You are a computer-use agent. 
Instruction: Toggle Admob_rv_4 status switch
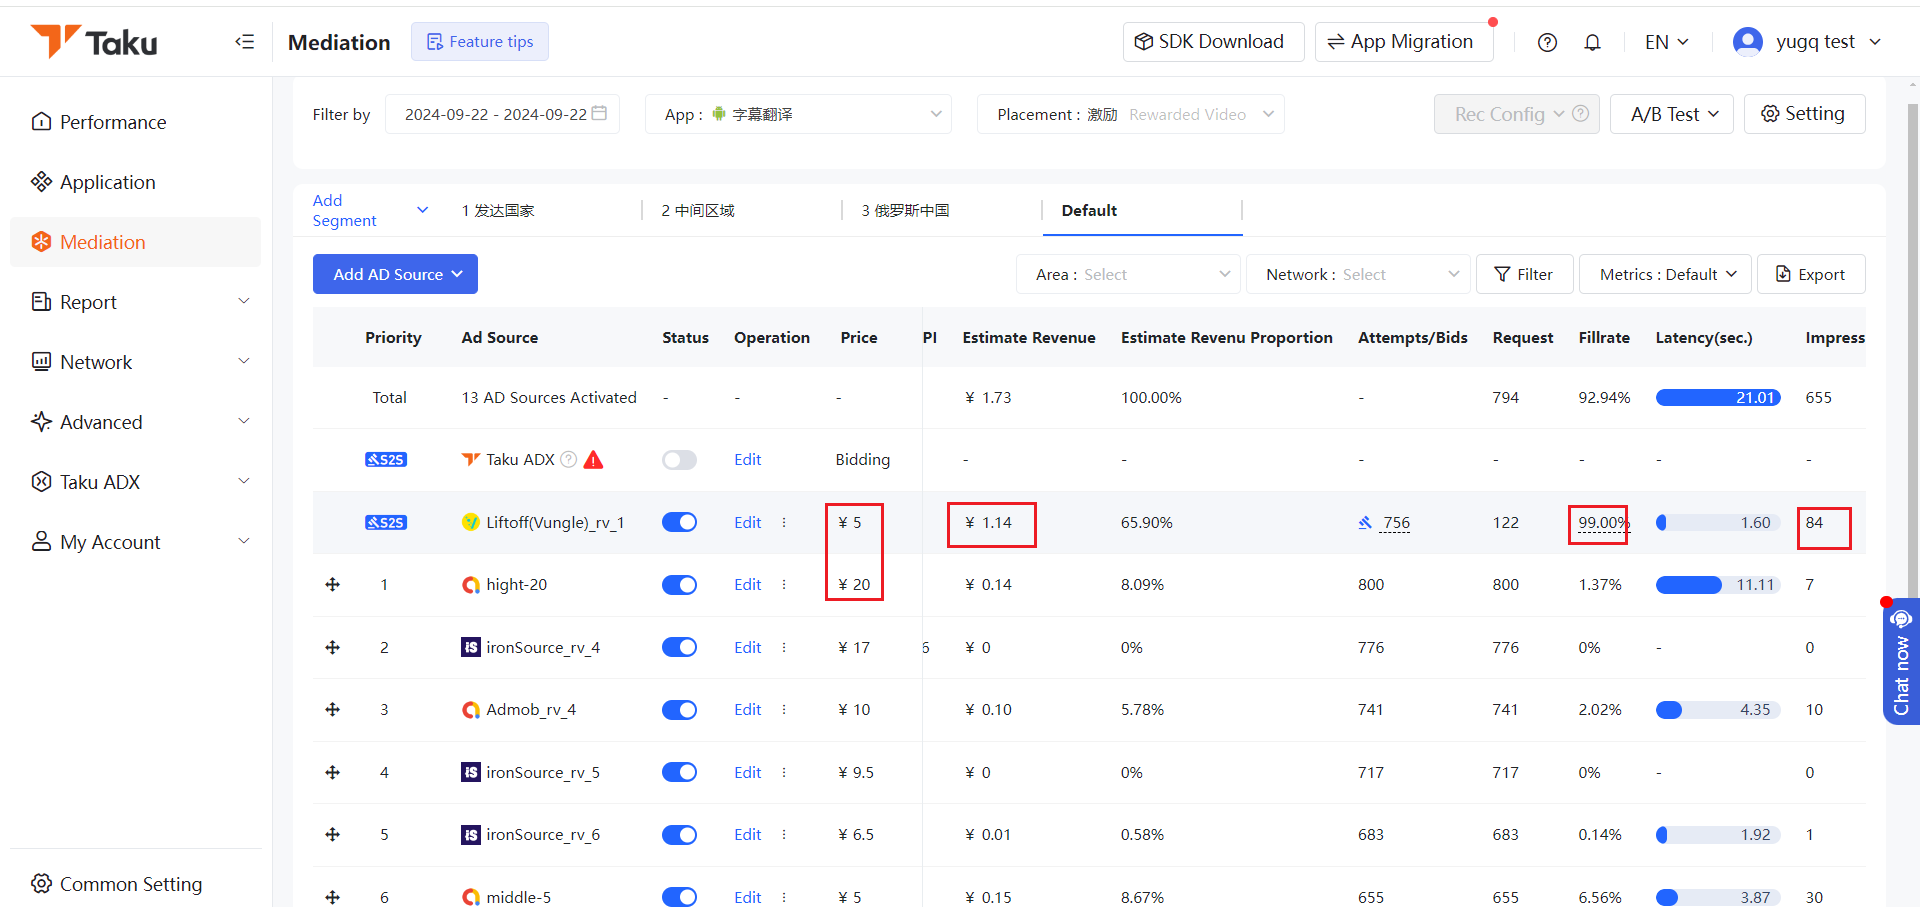click(x=679, y=710)
